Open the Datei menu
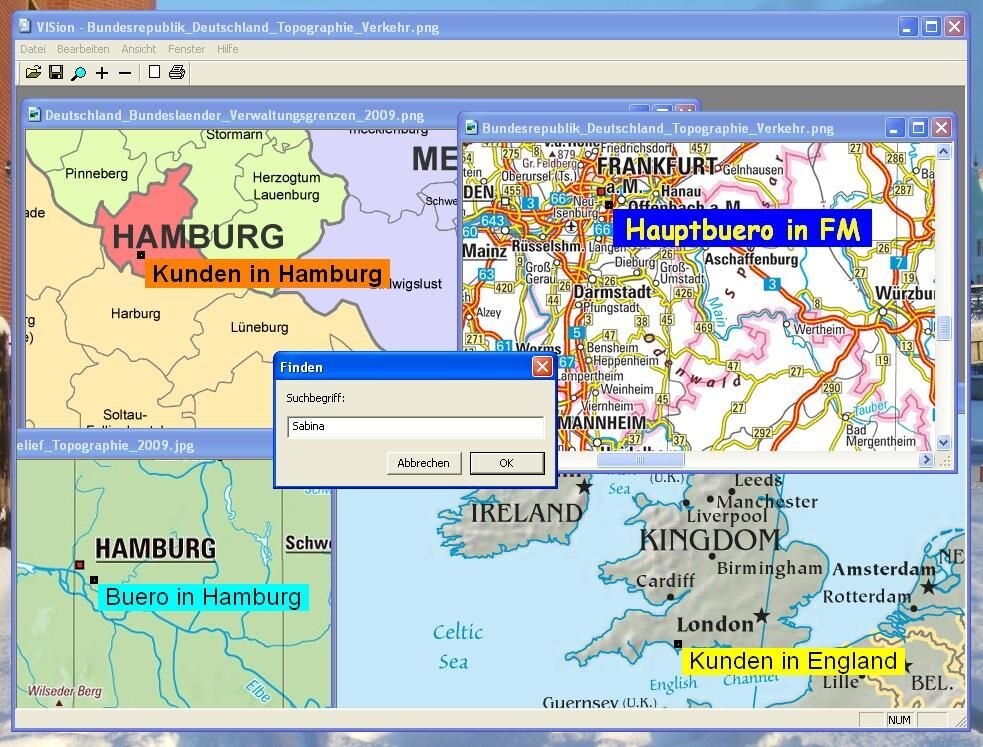This screenshot has height=747, width=983. [x=33, y=49]
